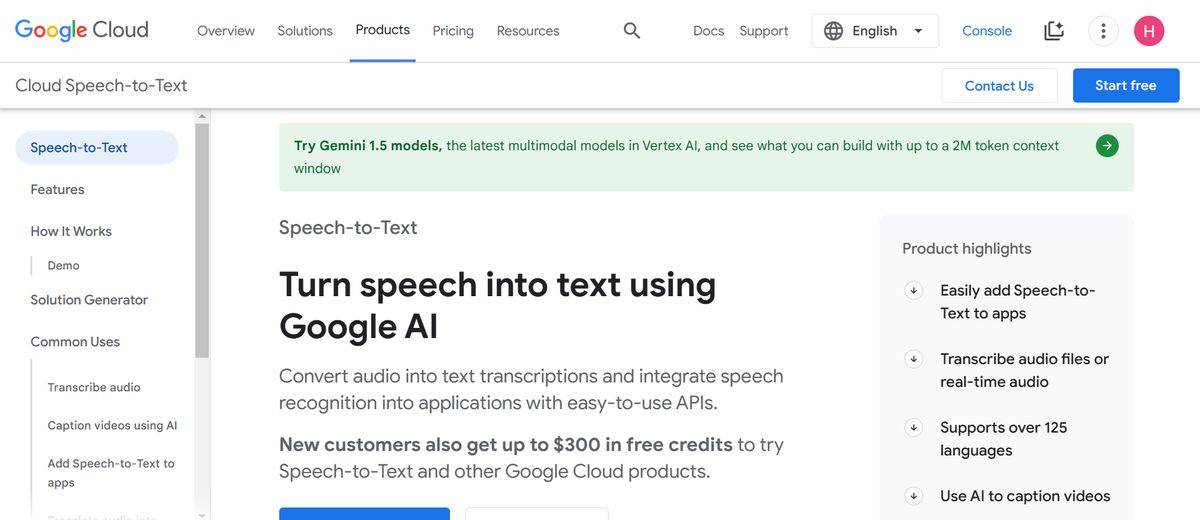Select Common Uses in the sidebar
1200x520 pixels.
pos(75,342)
